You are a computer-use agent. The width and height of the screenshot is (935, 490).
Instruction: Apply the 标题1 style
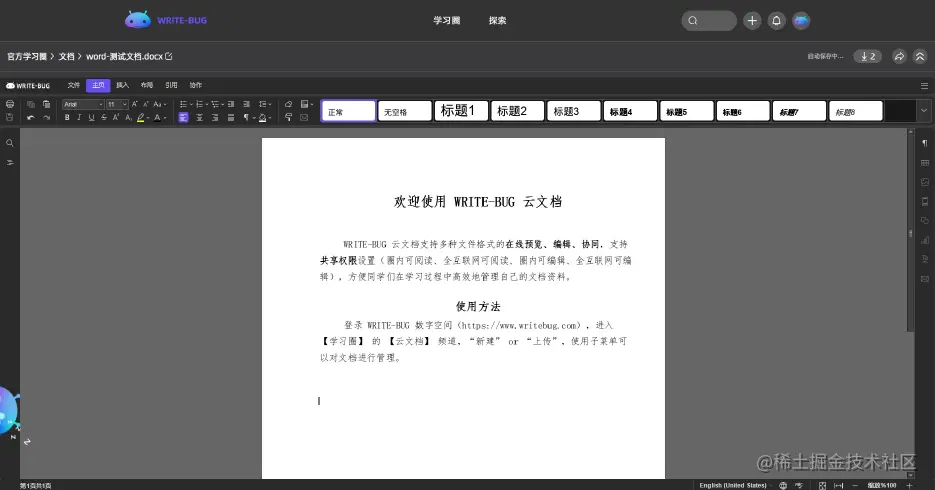(461, 111)
